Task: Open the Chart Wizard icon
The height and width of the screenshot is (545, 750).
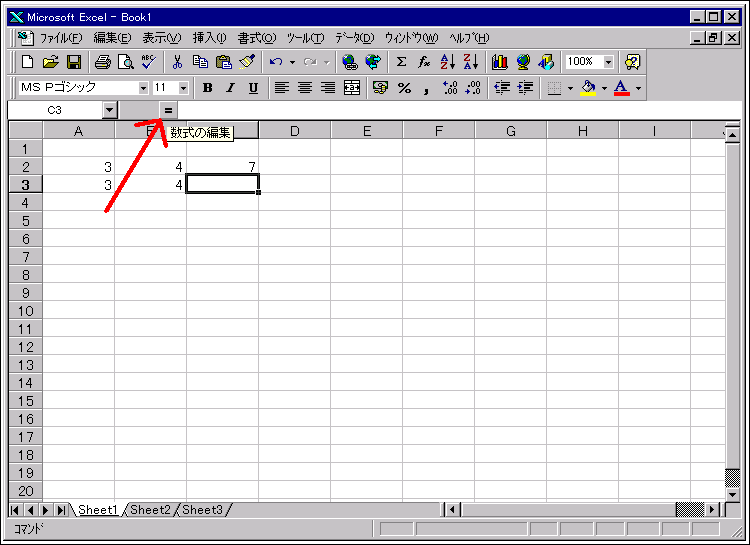Action: (499, 62)
